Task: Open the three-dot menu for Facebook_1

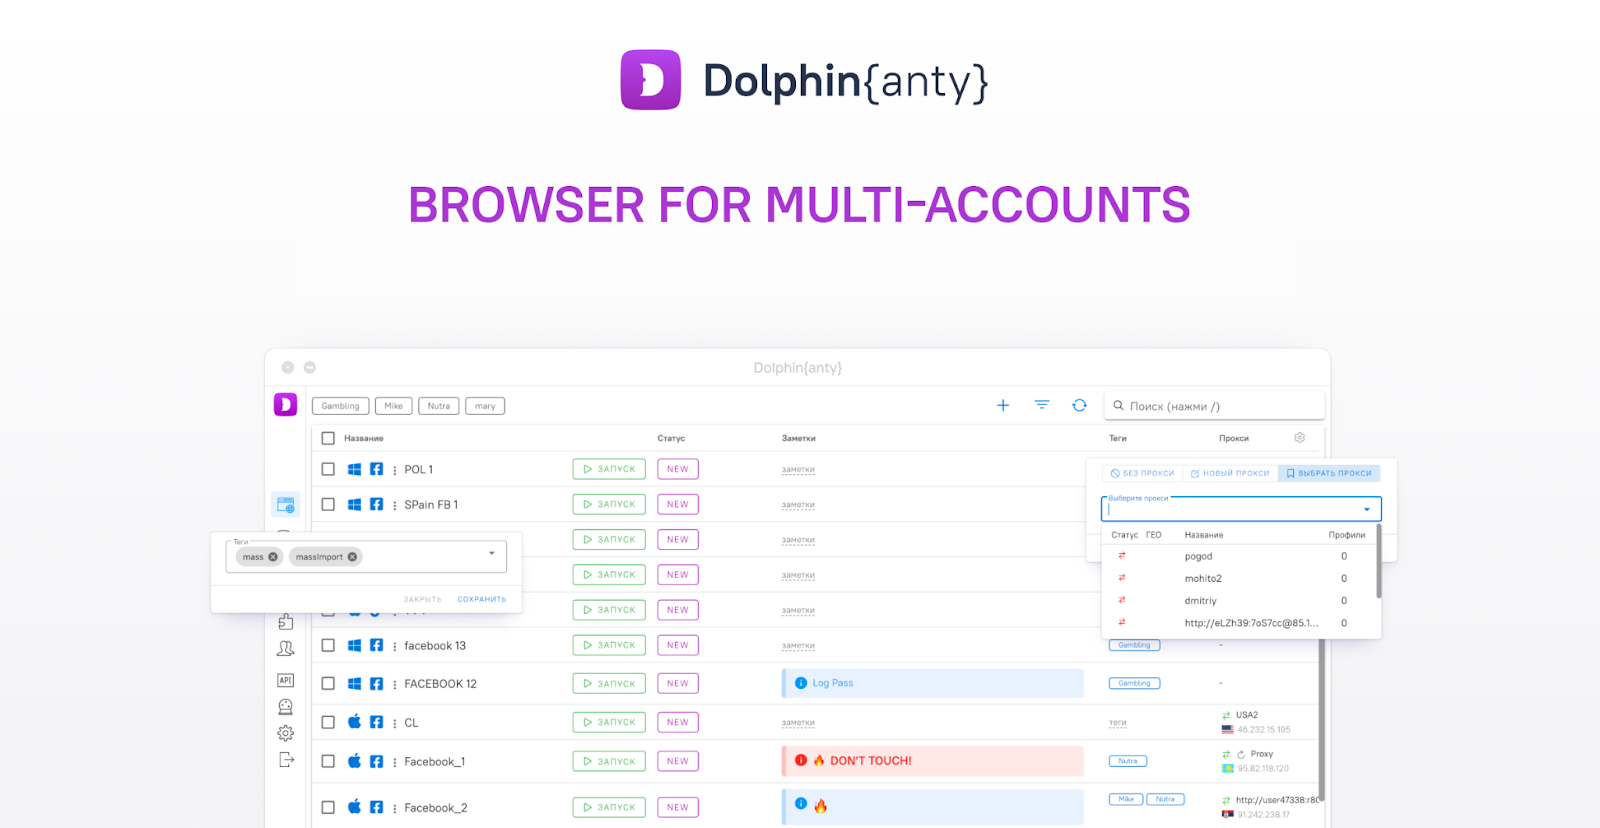Action: click(x=395, y=762)
